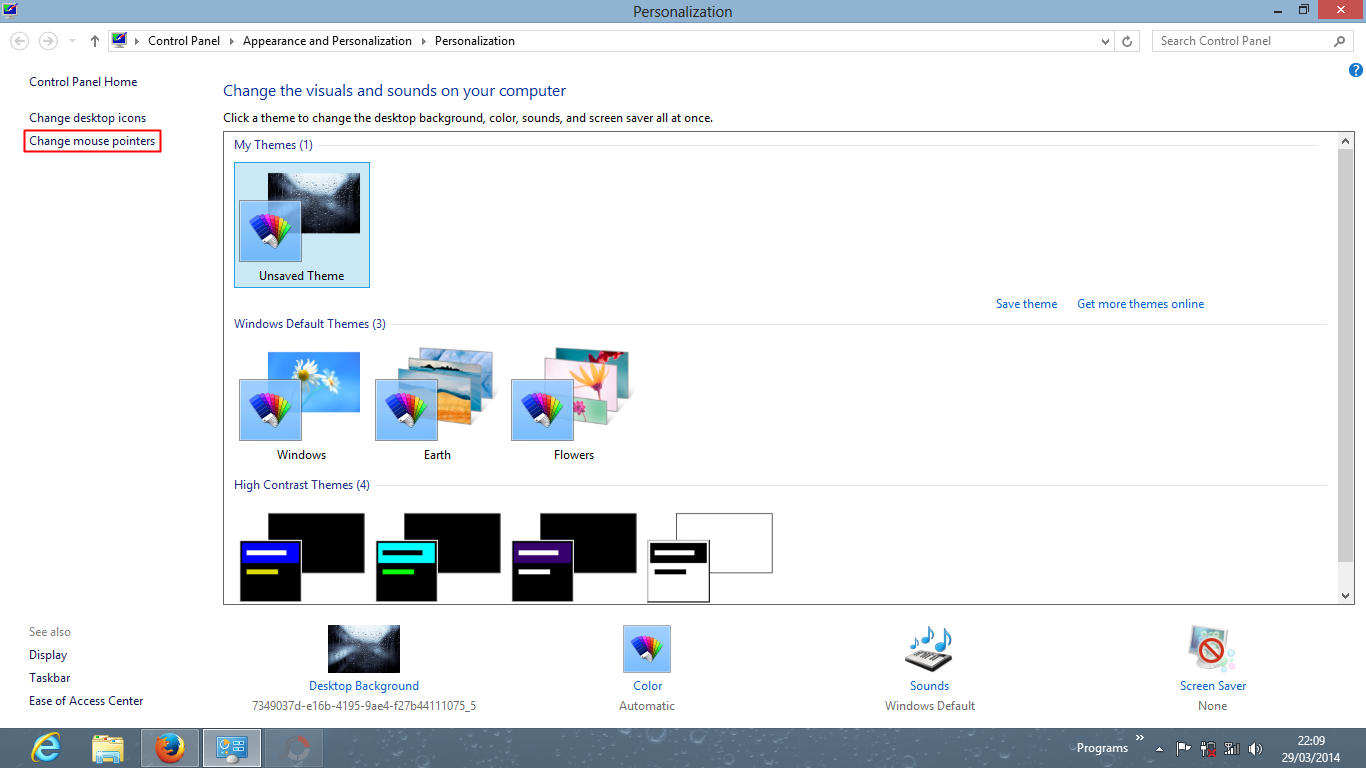This screenshot has height=768, width=1366.
Task: Click Appearance and Personalization breadcrumb
Action: coord(327,41)
